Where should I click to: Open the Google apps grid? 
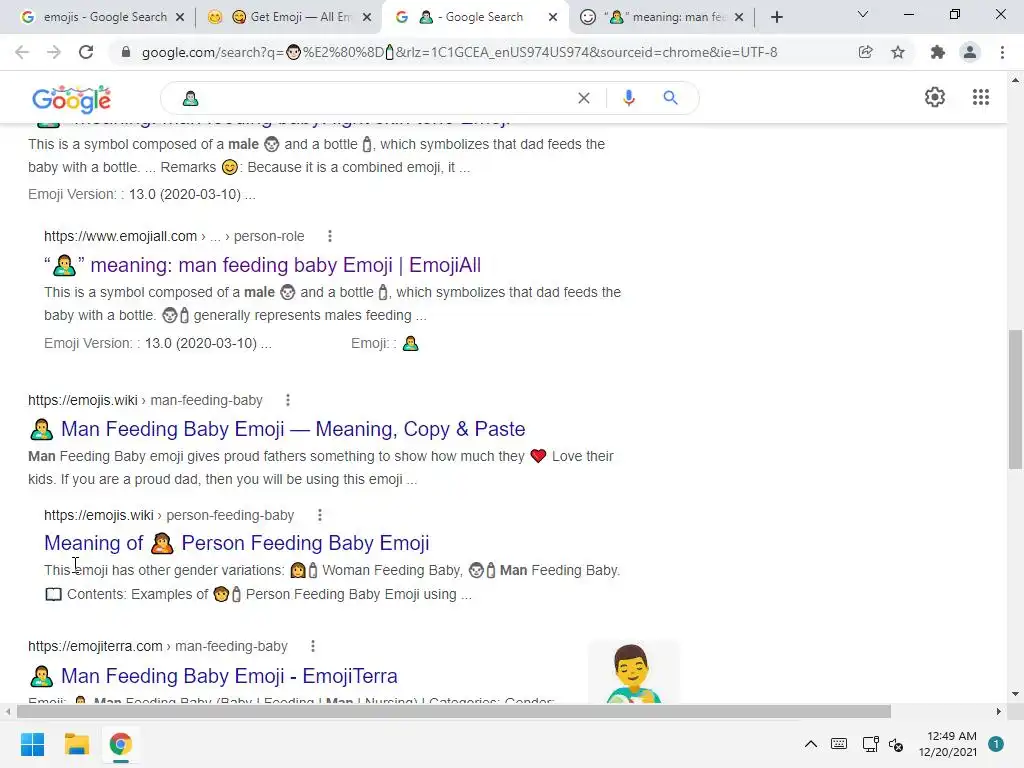tap(981, 97)
